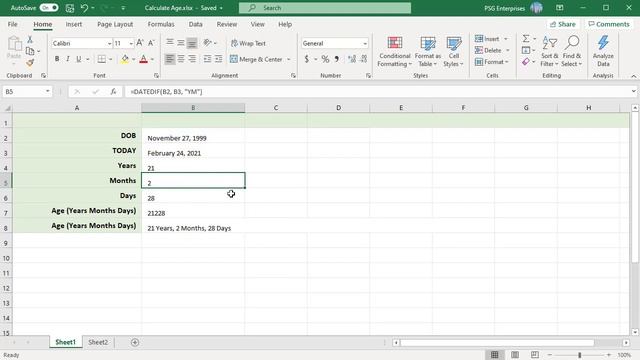The width and height of the screenshot is (640, 360).
Task: Open the Calibri font name dropdown
Action: (109, 43)
